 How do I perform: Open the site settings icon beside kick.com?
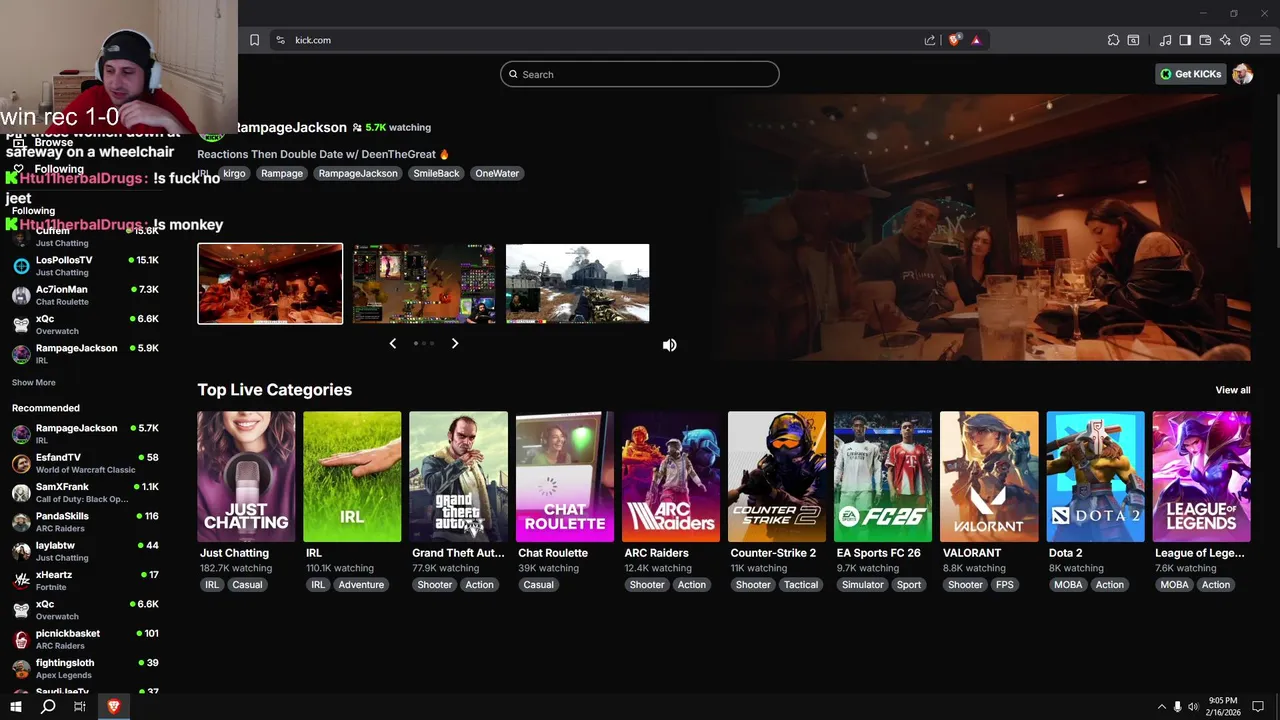click(280, 40)
